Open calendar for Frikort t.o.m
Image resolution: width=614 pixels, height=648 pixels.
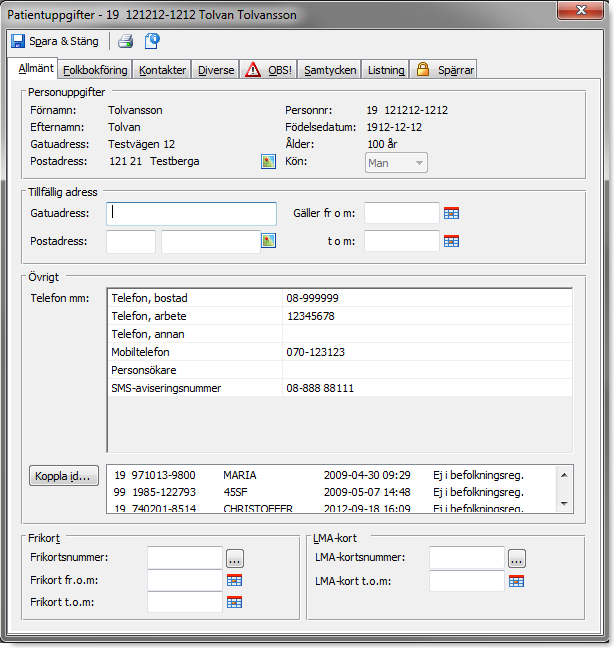click(235, 602)
